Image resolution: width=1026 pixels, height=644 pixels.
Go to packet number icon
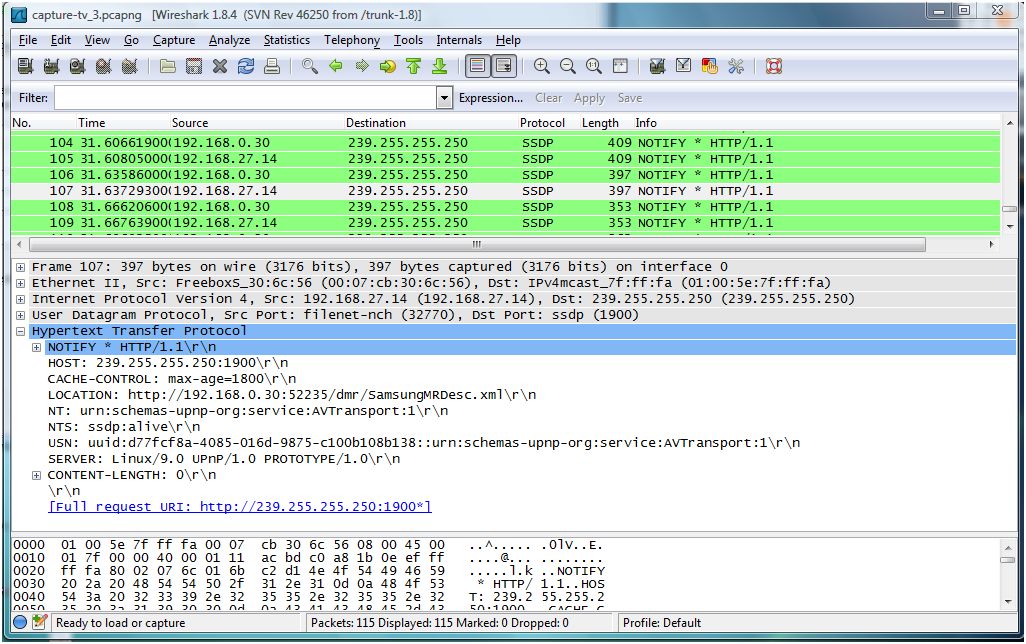(x=387, y=66)
